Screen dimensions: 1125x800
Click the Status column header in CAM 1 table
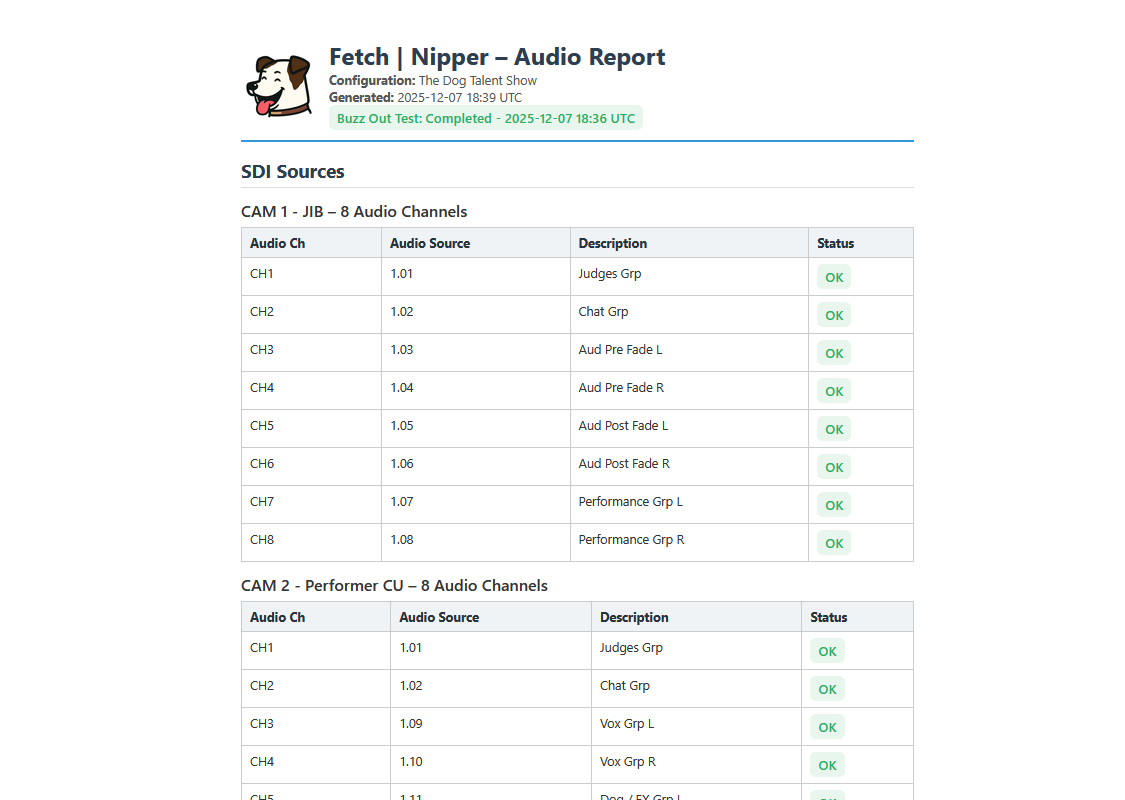point(835,243)
